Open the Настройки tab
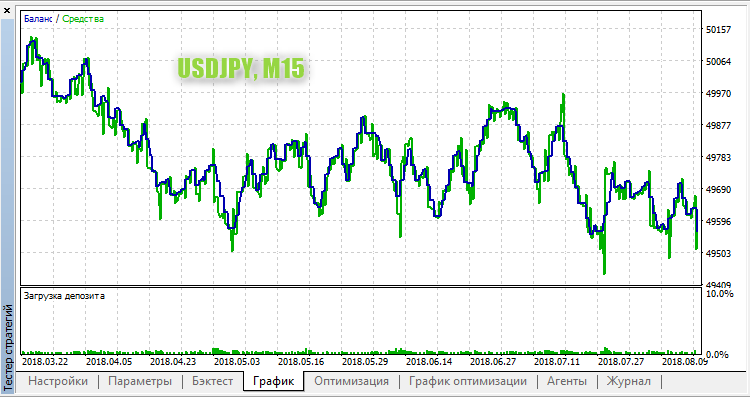 [x=58, y=381]
